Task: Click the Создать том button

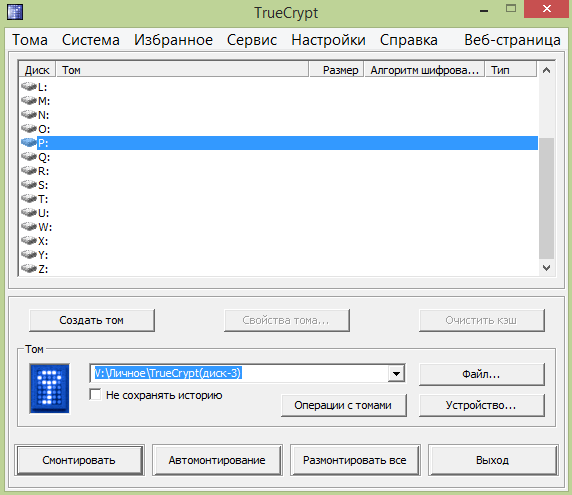Action: point(92,320)
